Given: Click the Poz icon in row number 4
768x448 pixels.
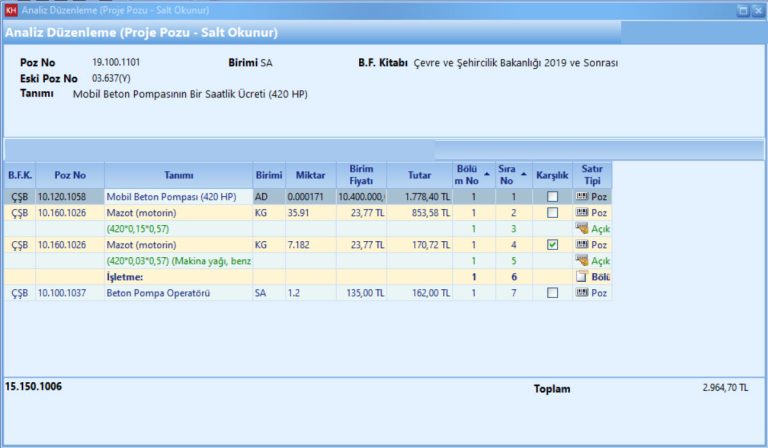Looking at the screenshot, I should pos(581,245).
